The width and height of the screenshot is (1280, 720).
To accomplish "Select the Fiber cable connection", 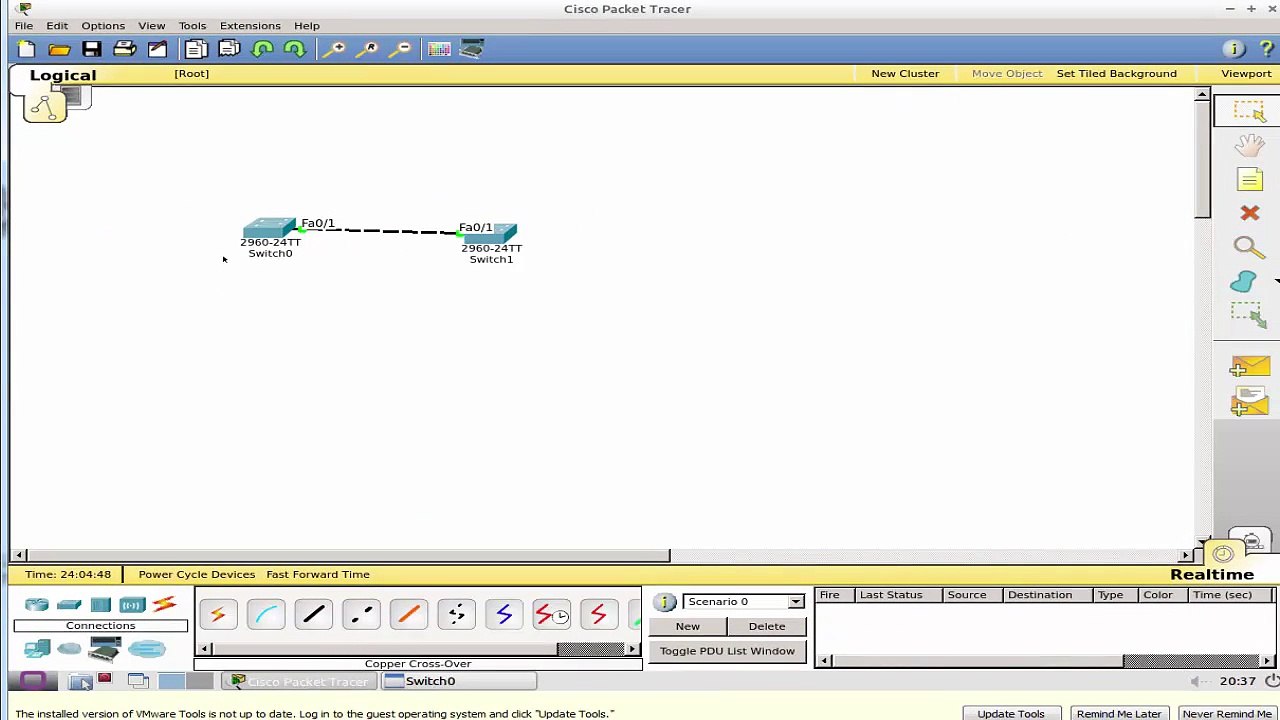I will tap(409, 615).
